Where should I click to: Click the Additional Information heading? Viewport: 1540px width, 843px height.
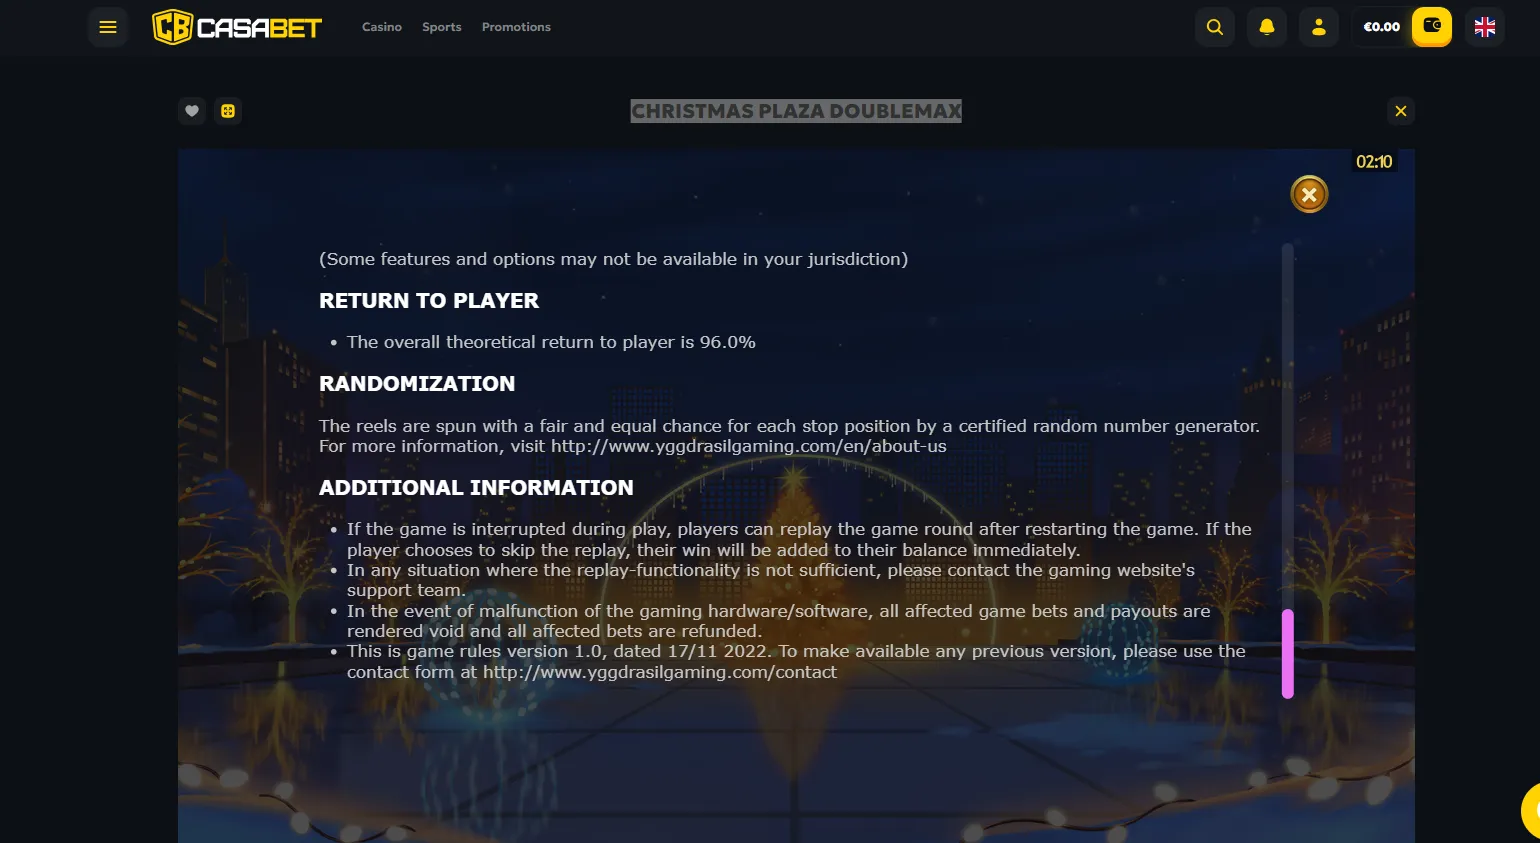click(476, 488)
